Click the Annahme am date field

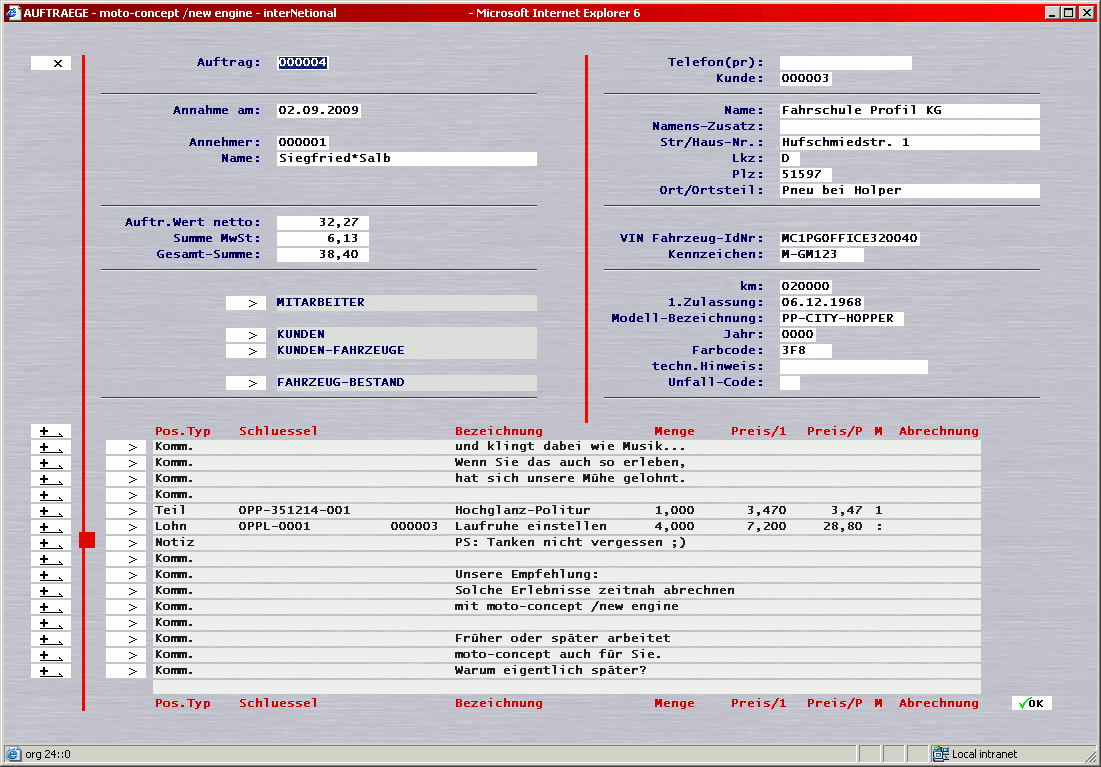318,110
